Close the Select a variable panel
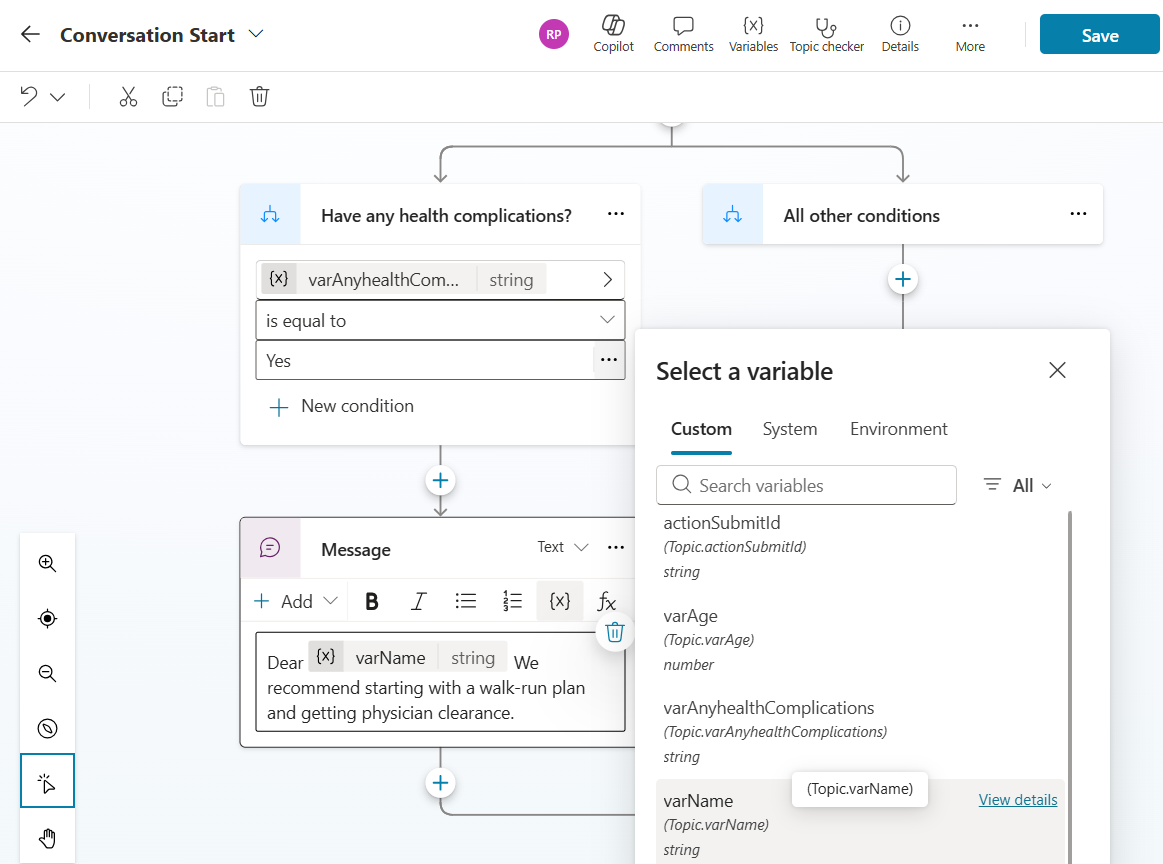 tap(1057, 371)
